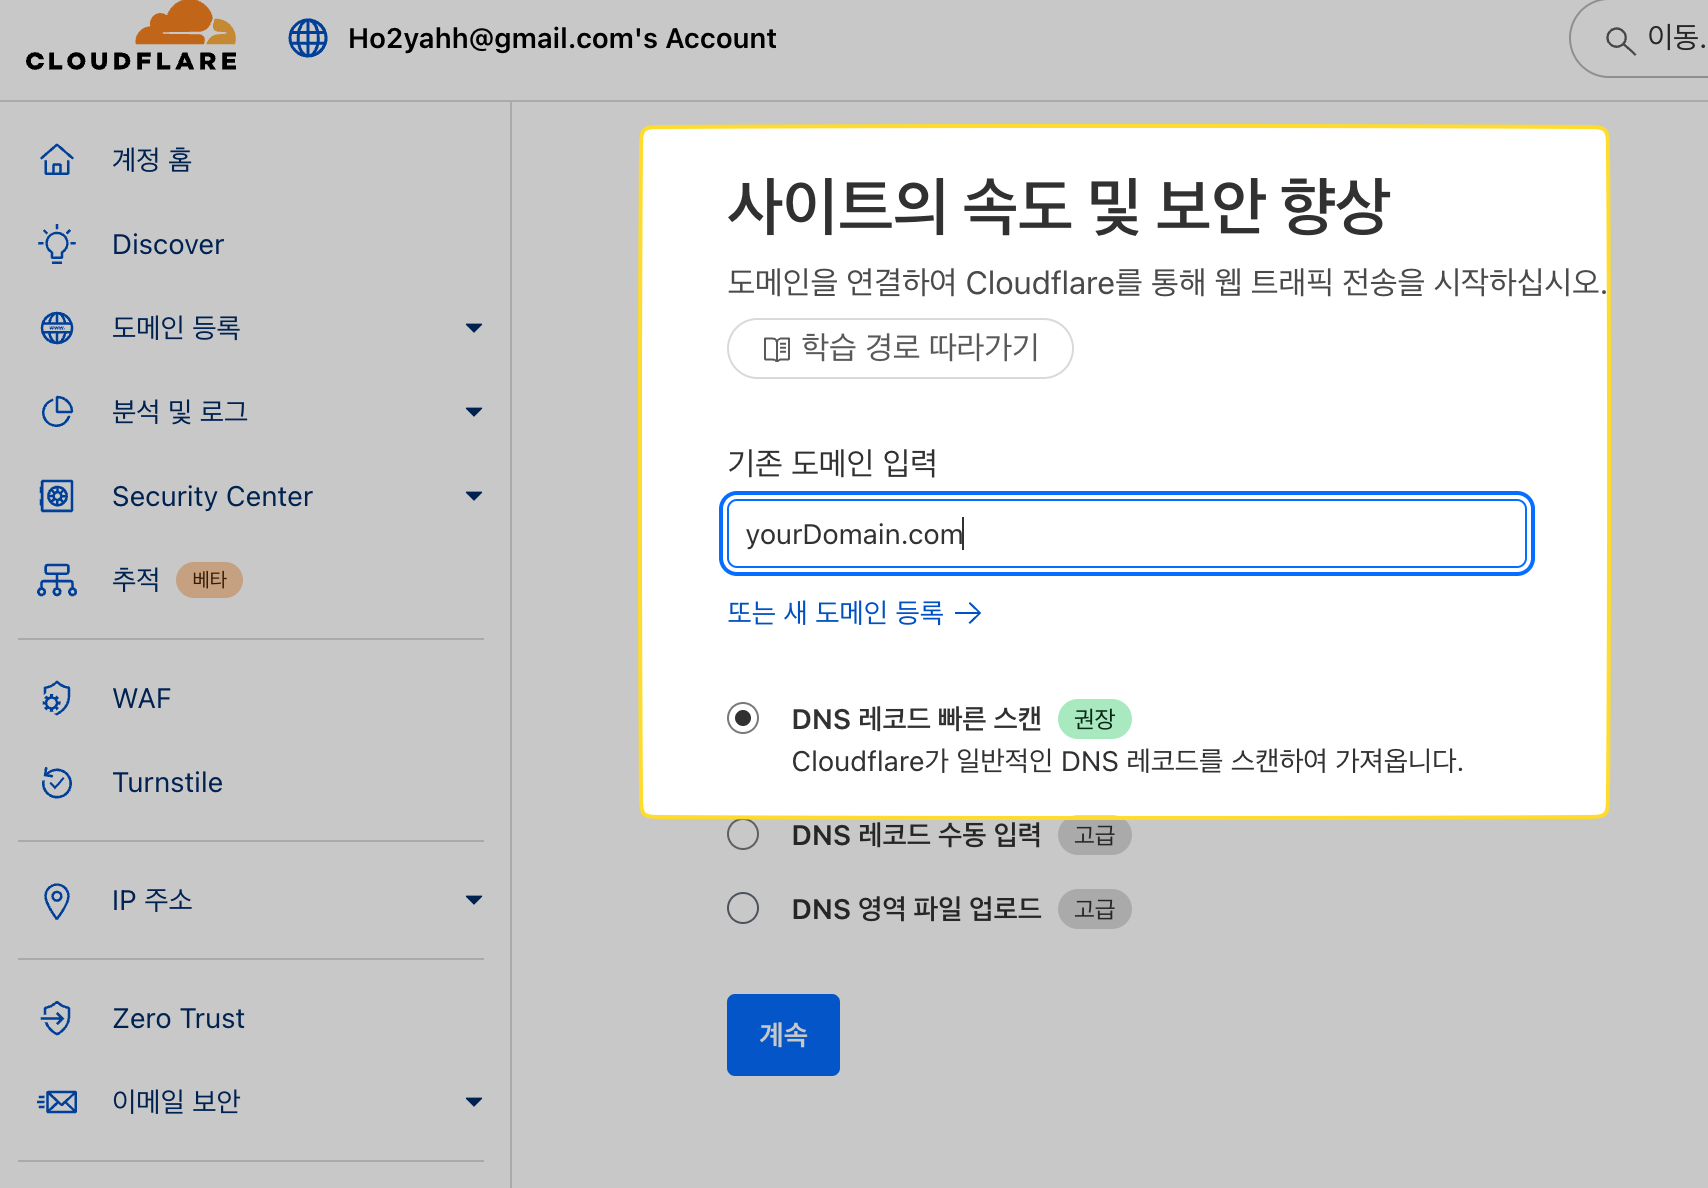Click the DNS 영역 파일 업로드 label
This screenshot has height=1188, width=1708.
(x=916, y=908)
